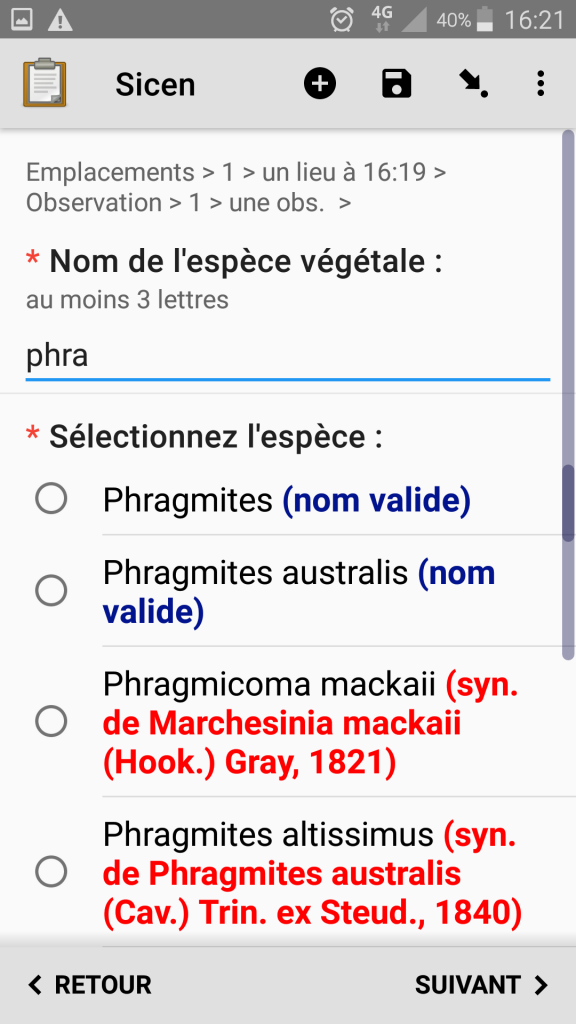The height and width of the screenshot is (1024, 576).
Task: Add a new entry with plus icon
Action: tap(320, 84)
